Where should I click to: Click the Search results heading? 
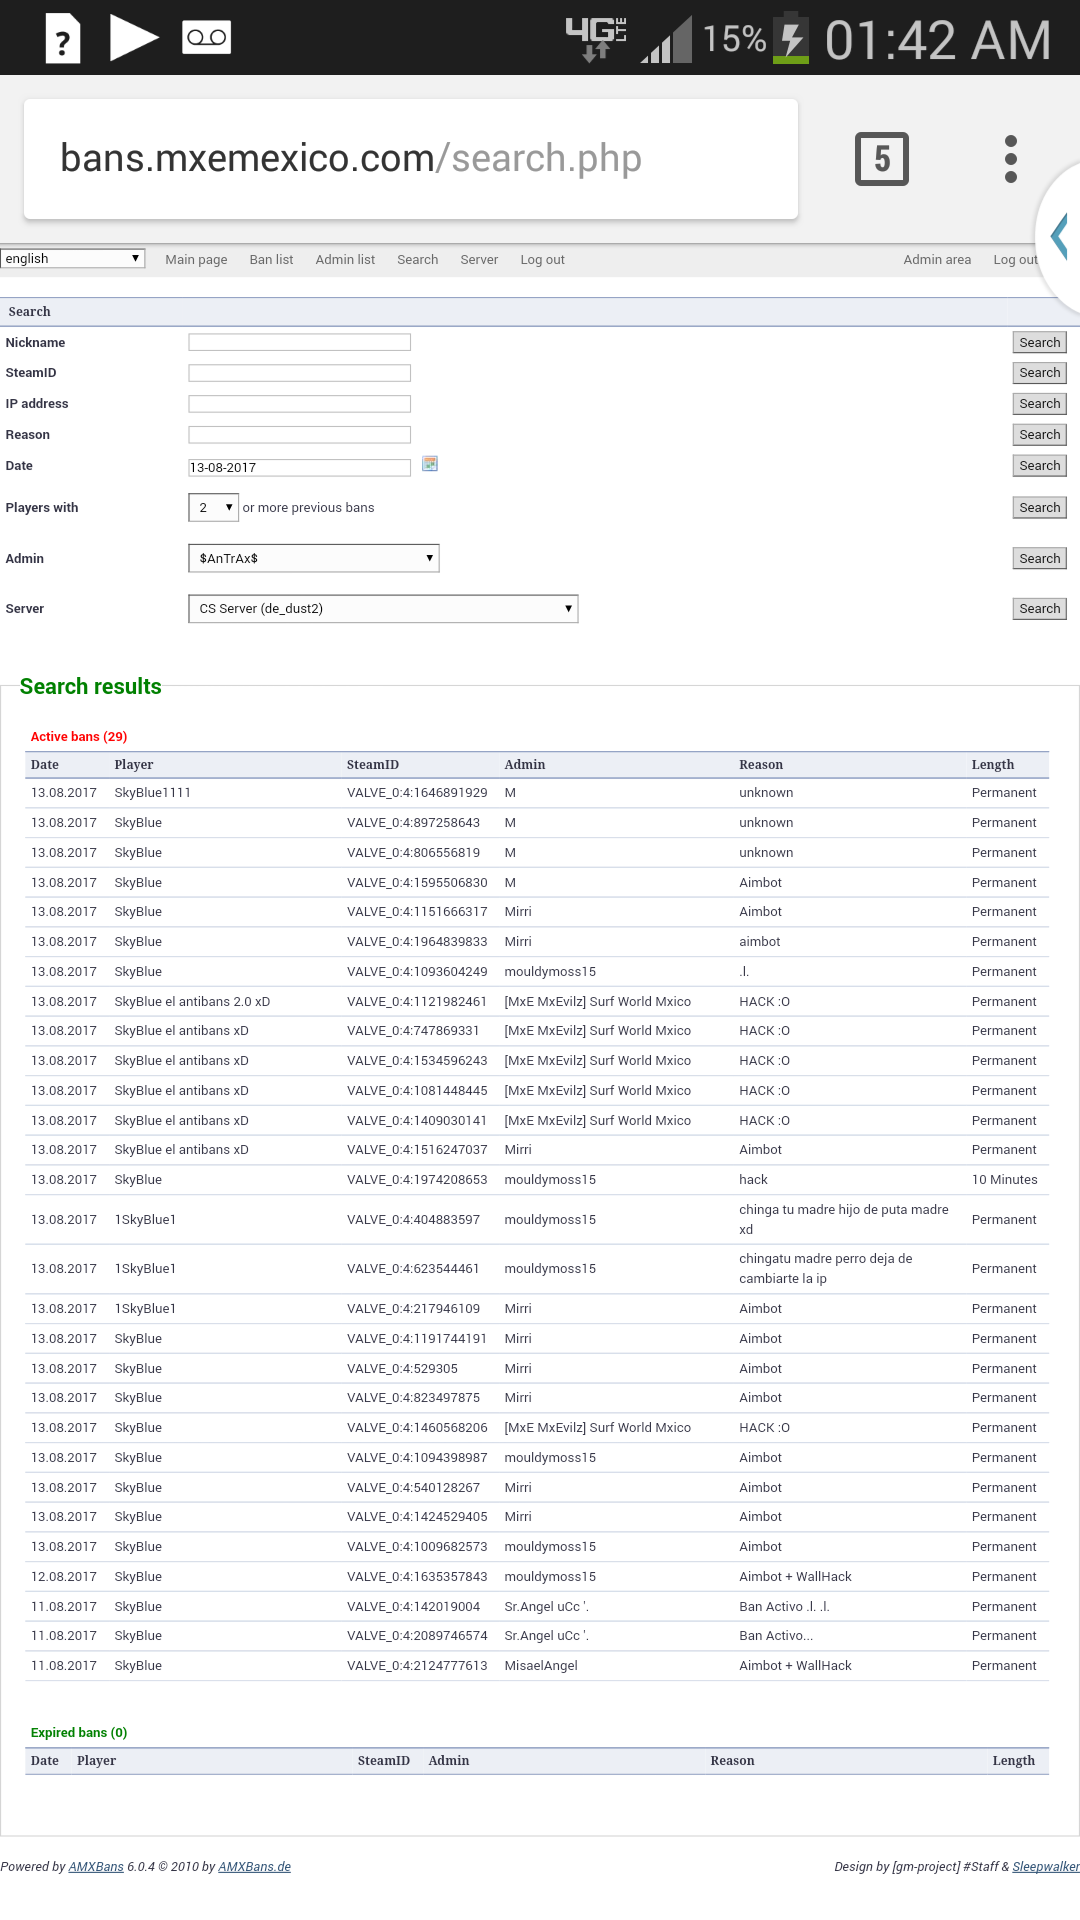click(x=90, y=687)
